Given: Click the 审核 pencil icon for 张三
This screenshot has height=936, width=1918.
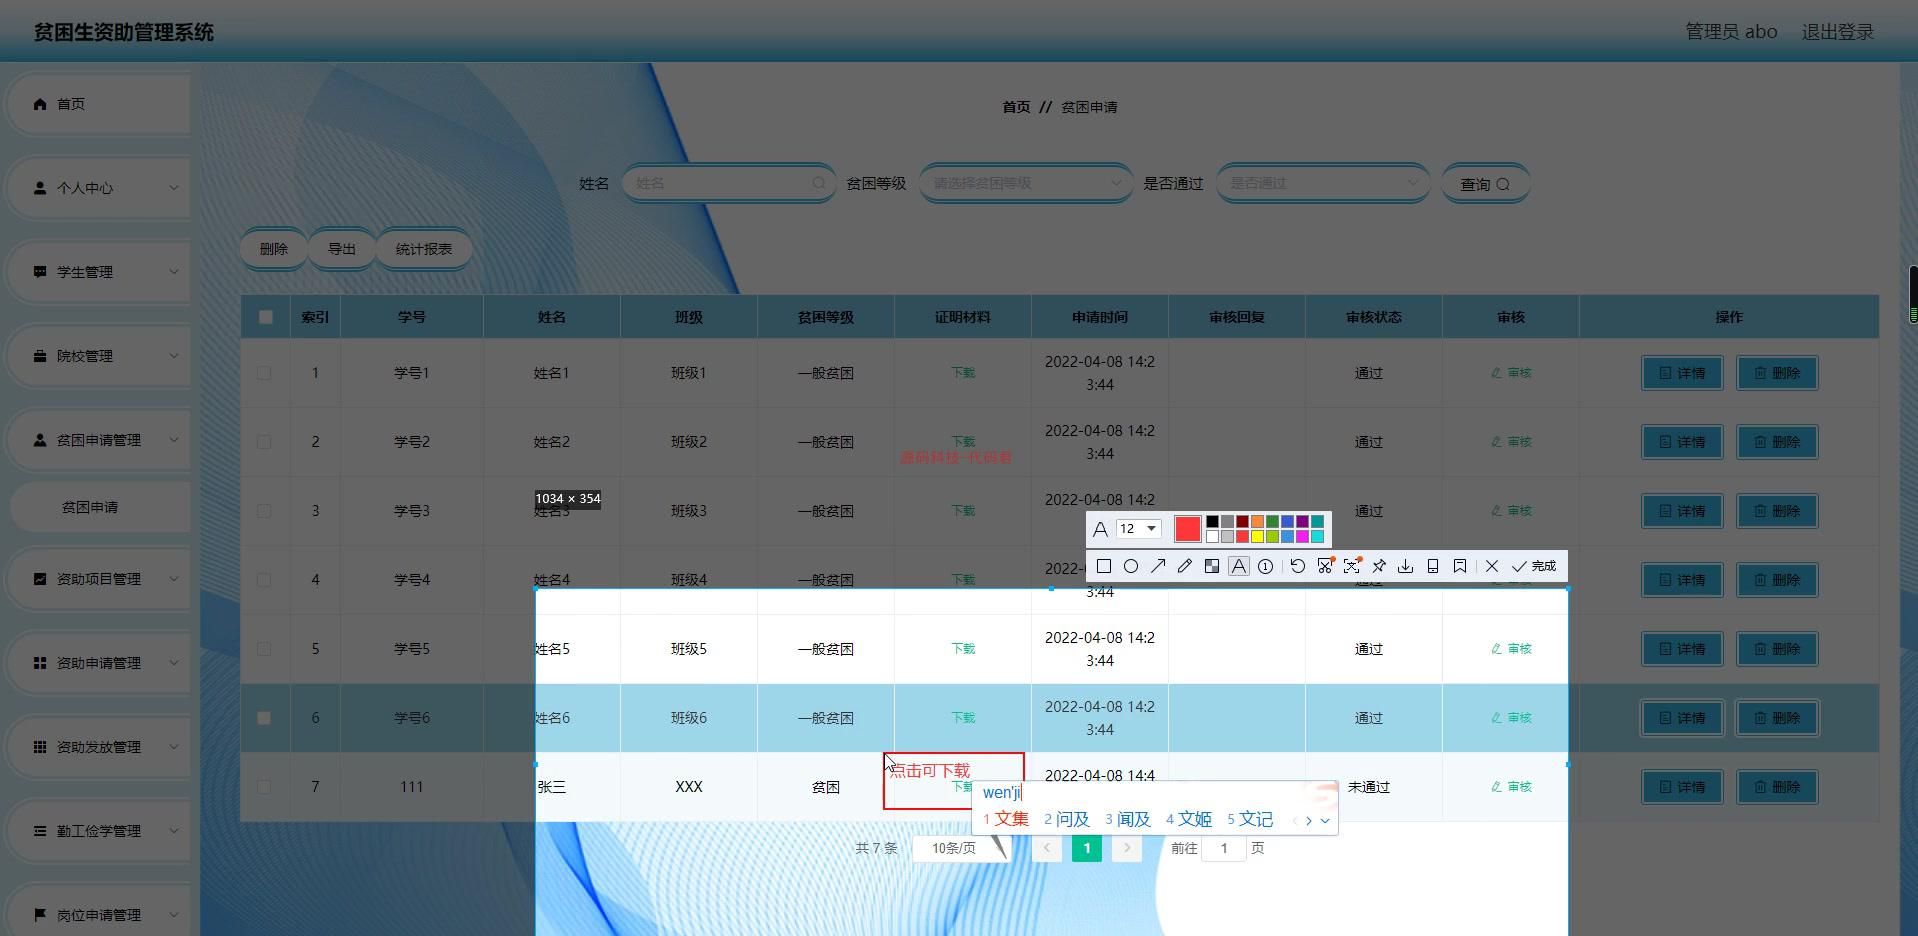Looking at the screenshot, I should pos(1496,787).
